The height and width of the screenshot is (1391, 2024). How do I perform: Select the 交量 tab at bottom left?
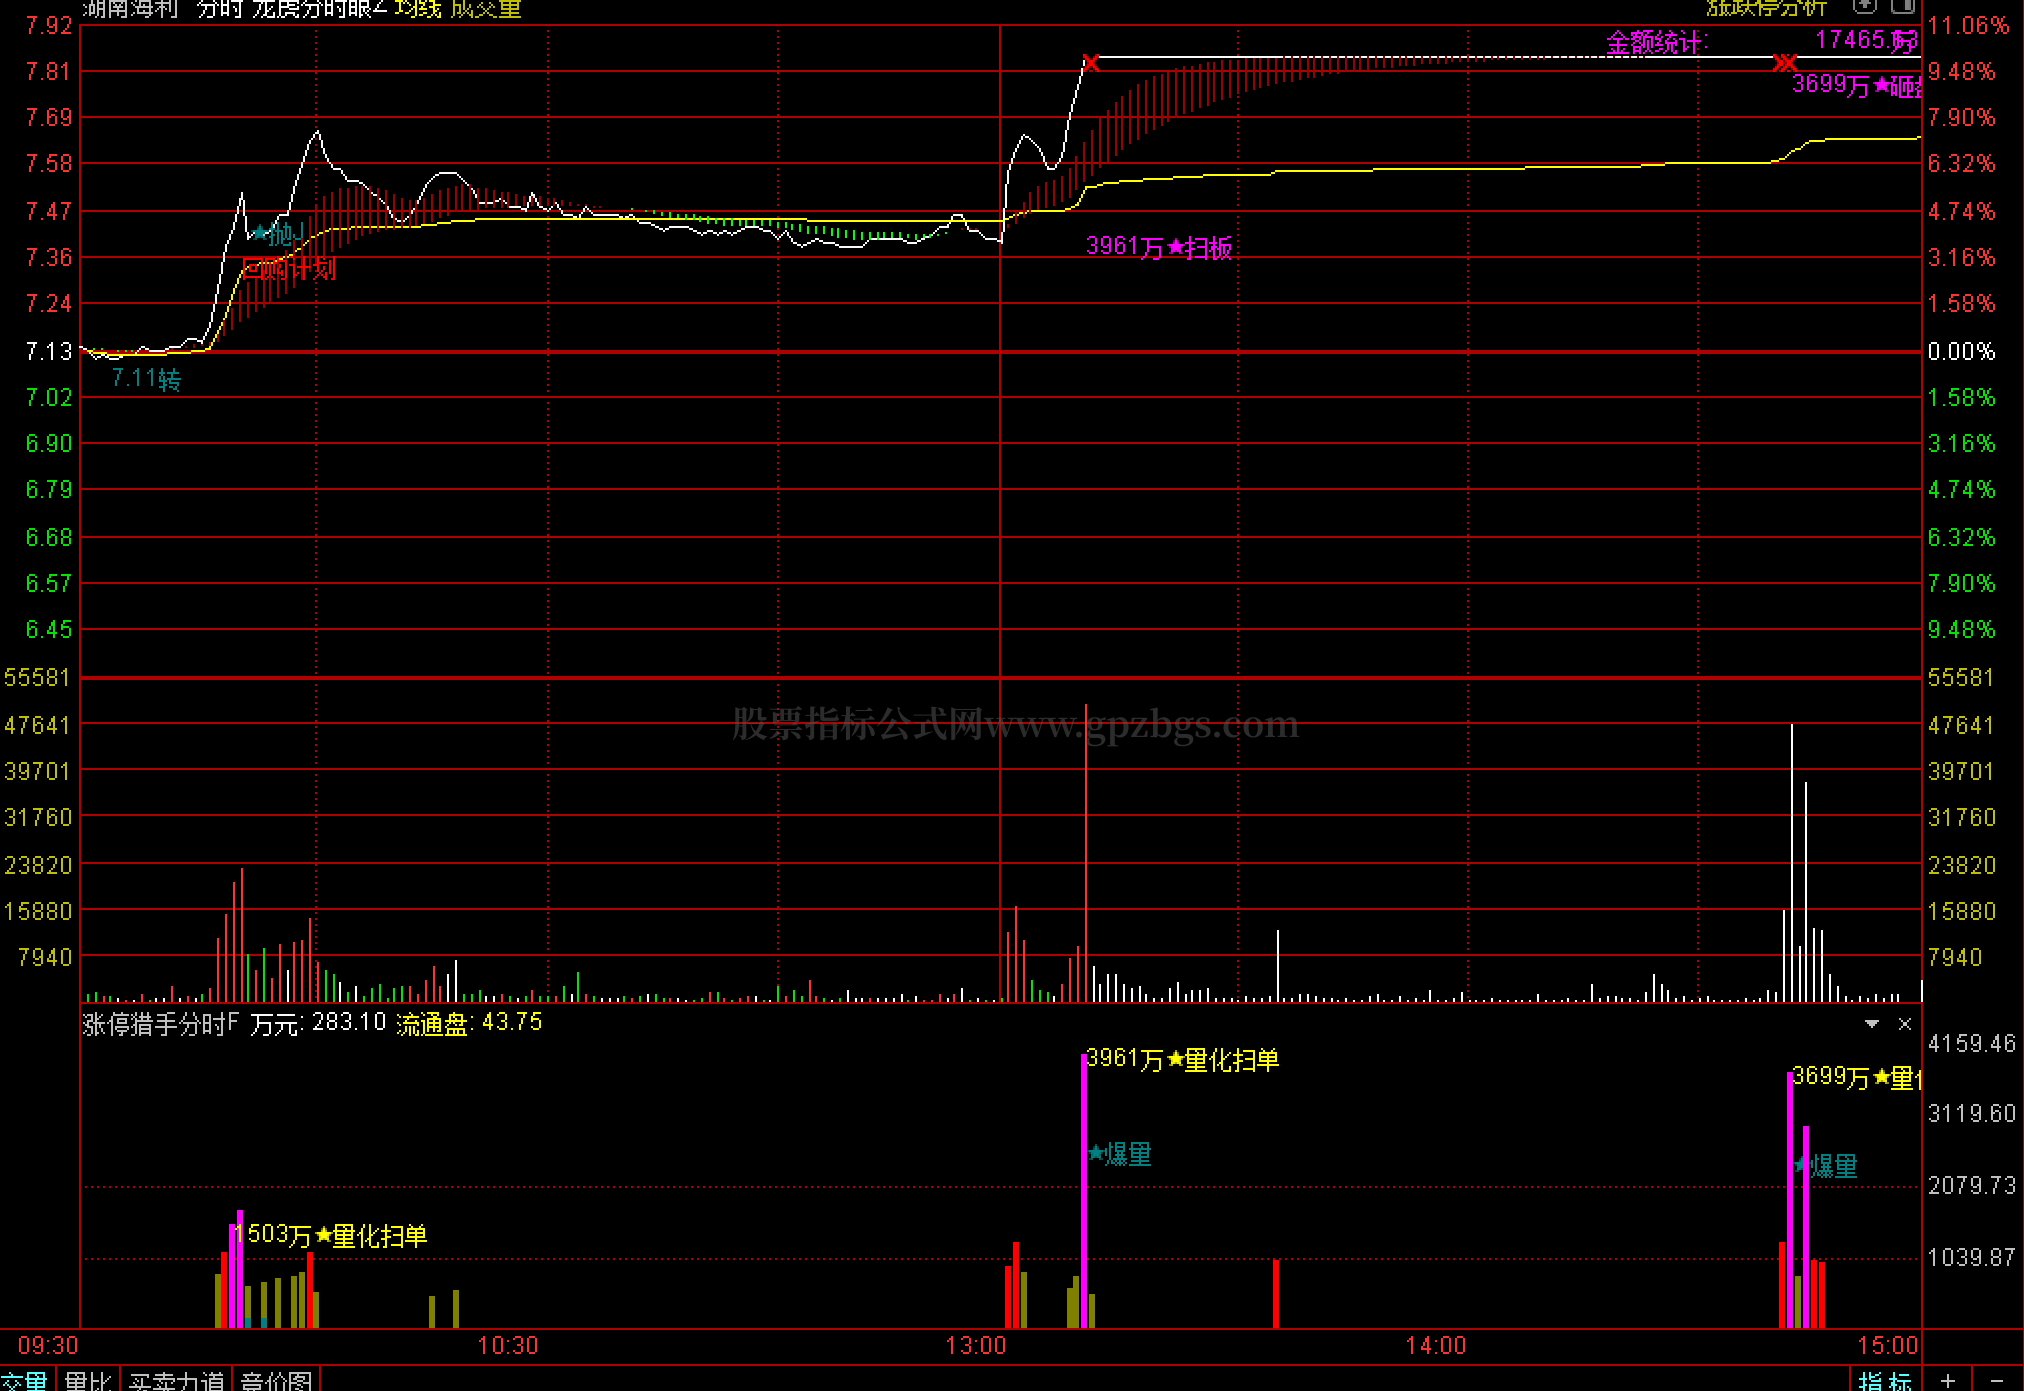point(25,1381)
